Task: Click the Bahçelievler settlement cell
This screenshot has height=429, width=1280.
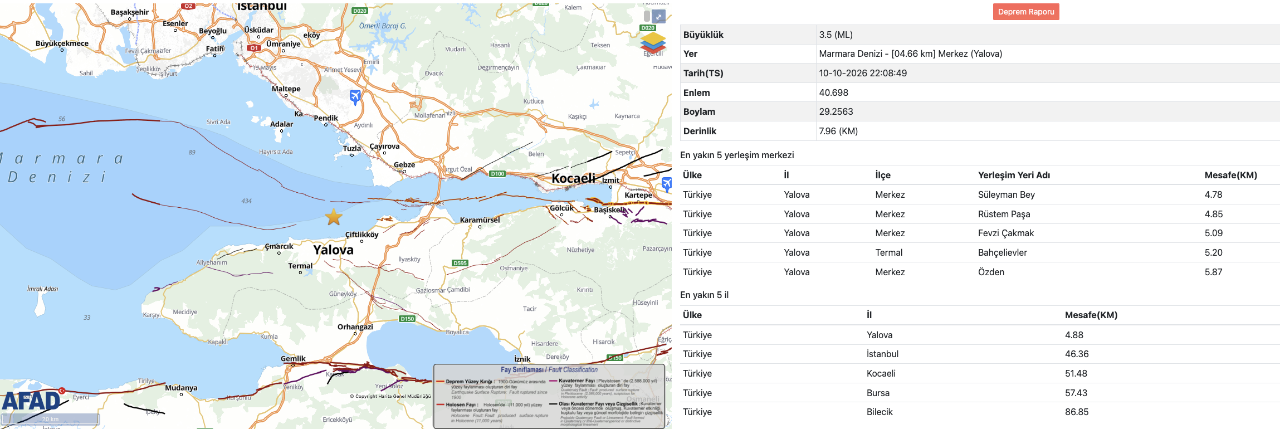Action: [x=1002, y=253]
